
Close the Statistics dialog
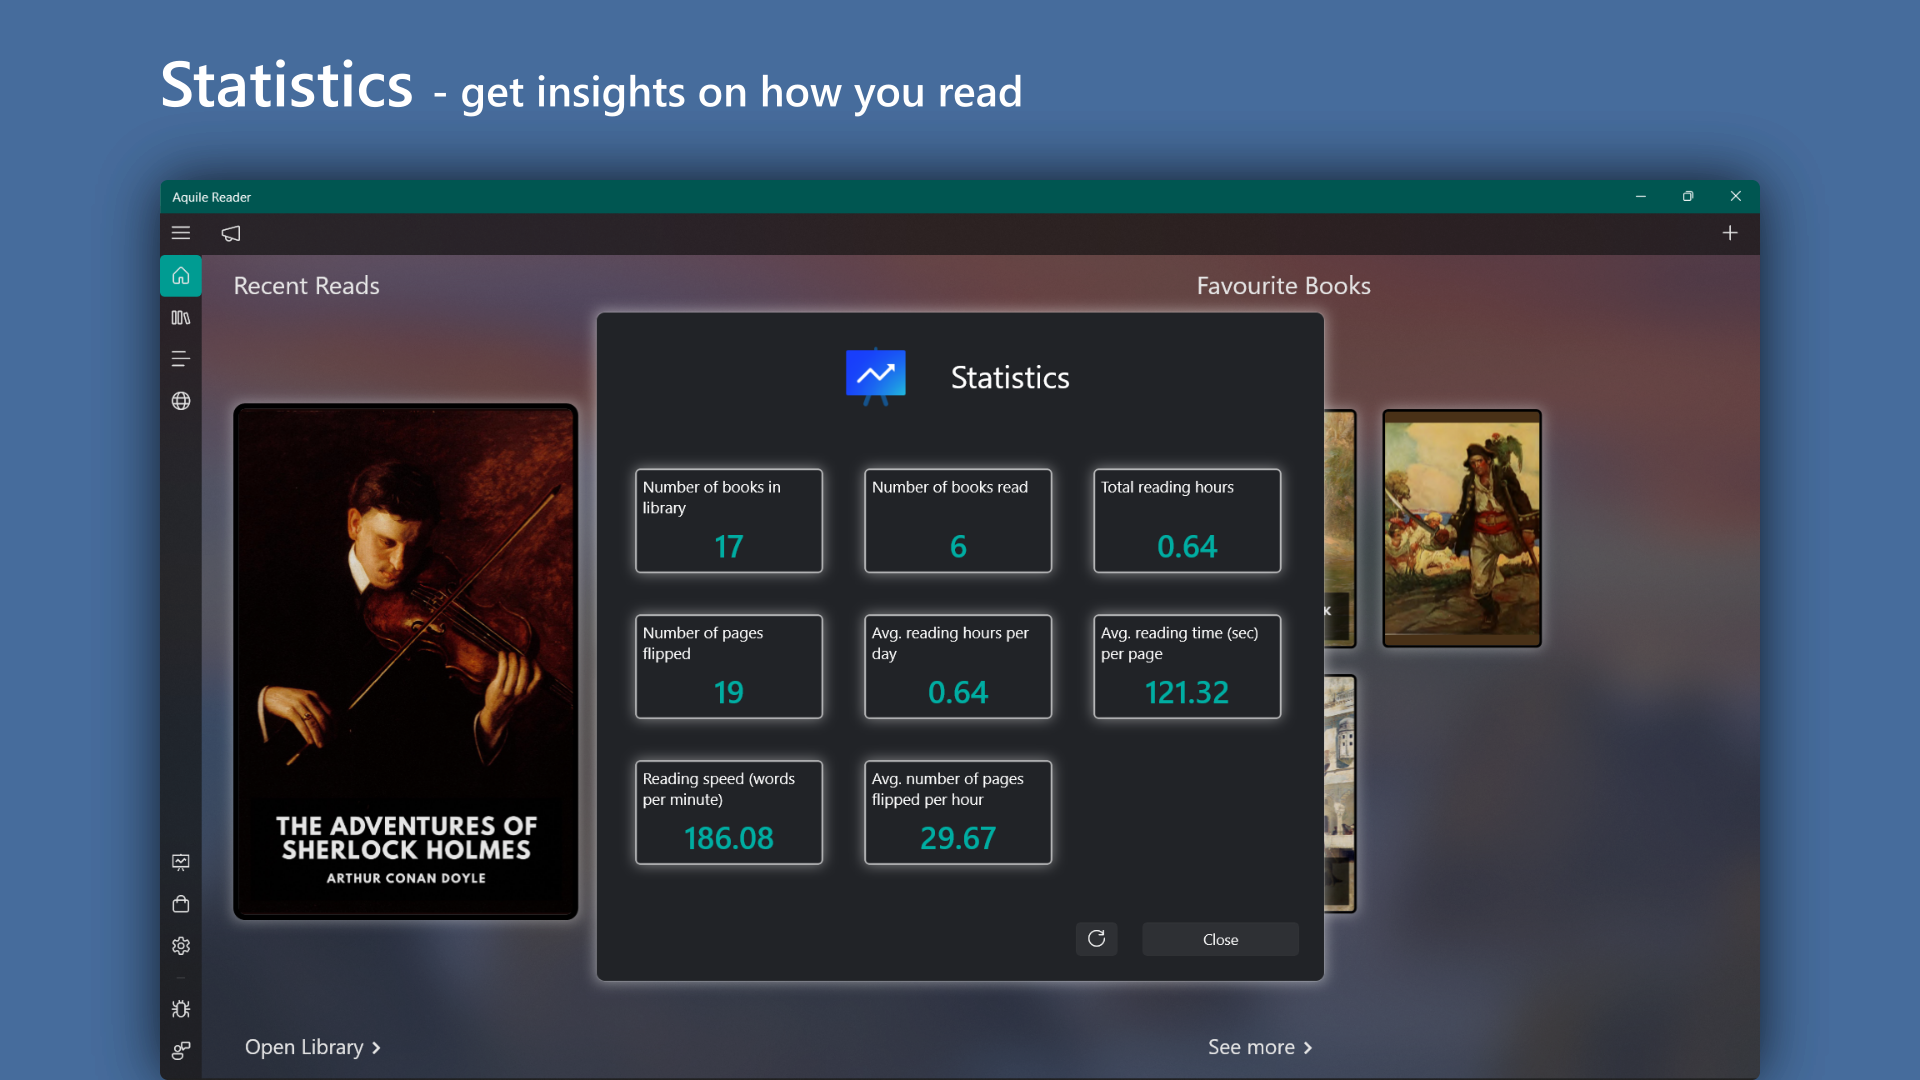point(1220,939)
